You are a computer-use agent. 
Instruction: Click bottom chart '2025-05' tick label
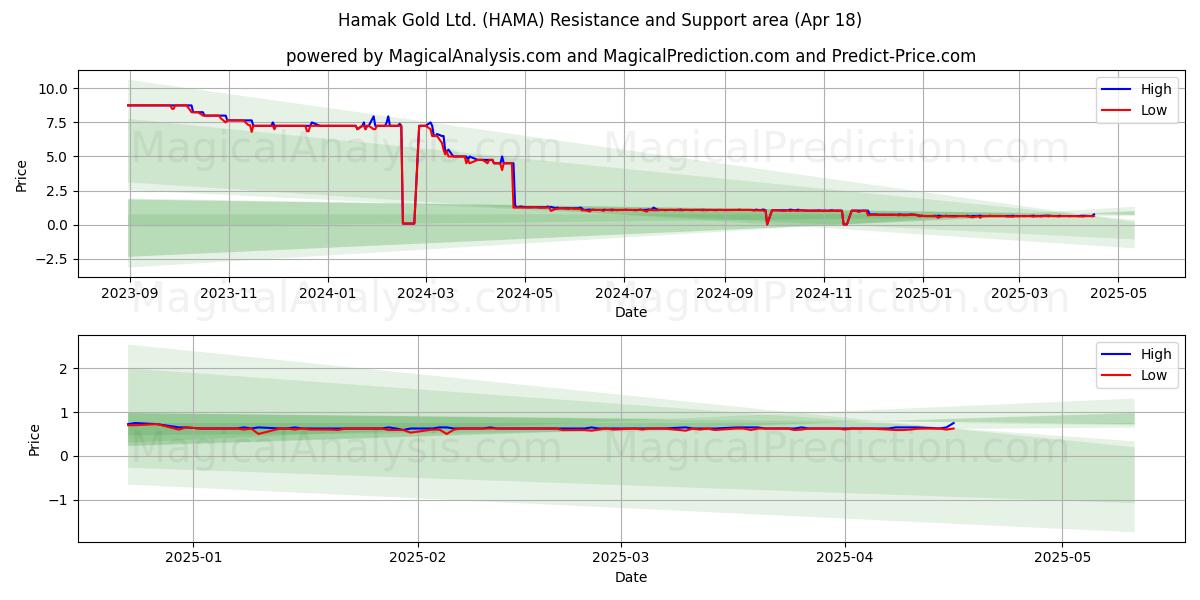coord(1062,557)
